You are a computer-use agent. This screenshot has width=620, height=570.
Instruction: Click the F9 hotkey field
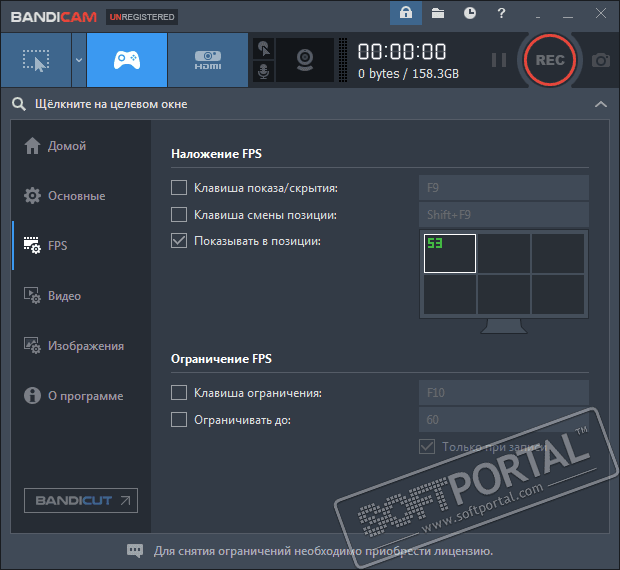click(x=504, y=188)
